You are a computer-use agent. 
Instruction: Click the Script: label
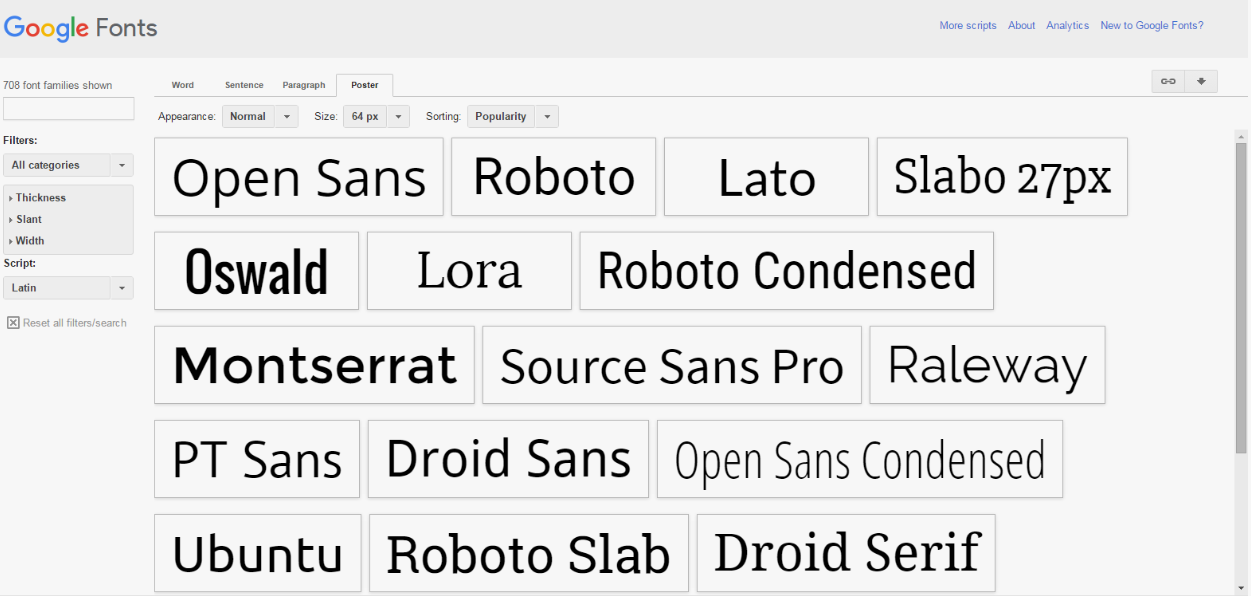click(19, 264)
